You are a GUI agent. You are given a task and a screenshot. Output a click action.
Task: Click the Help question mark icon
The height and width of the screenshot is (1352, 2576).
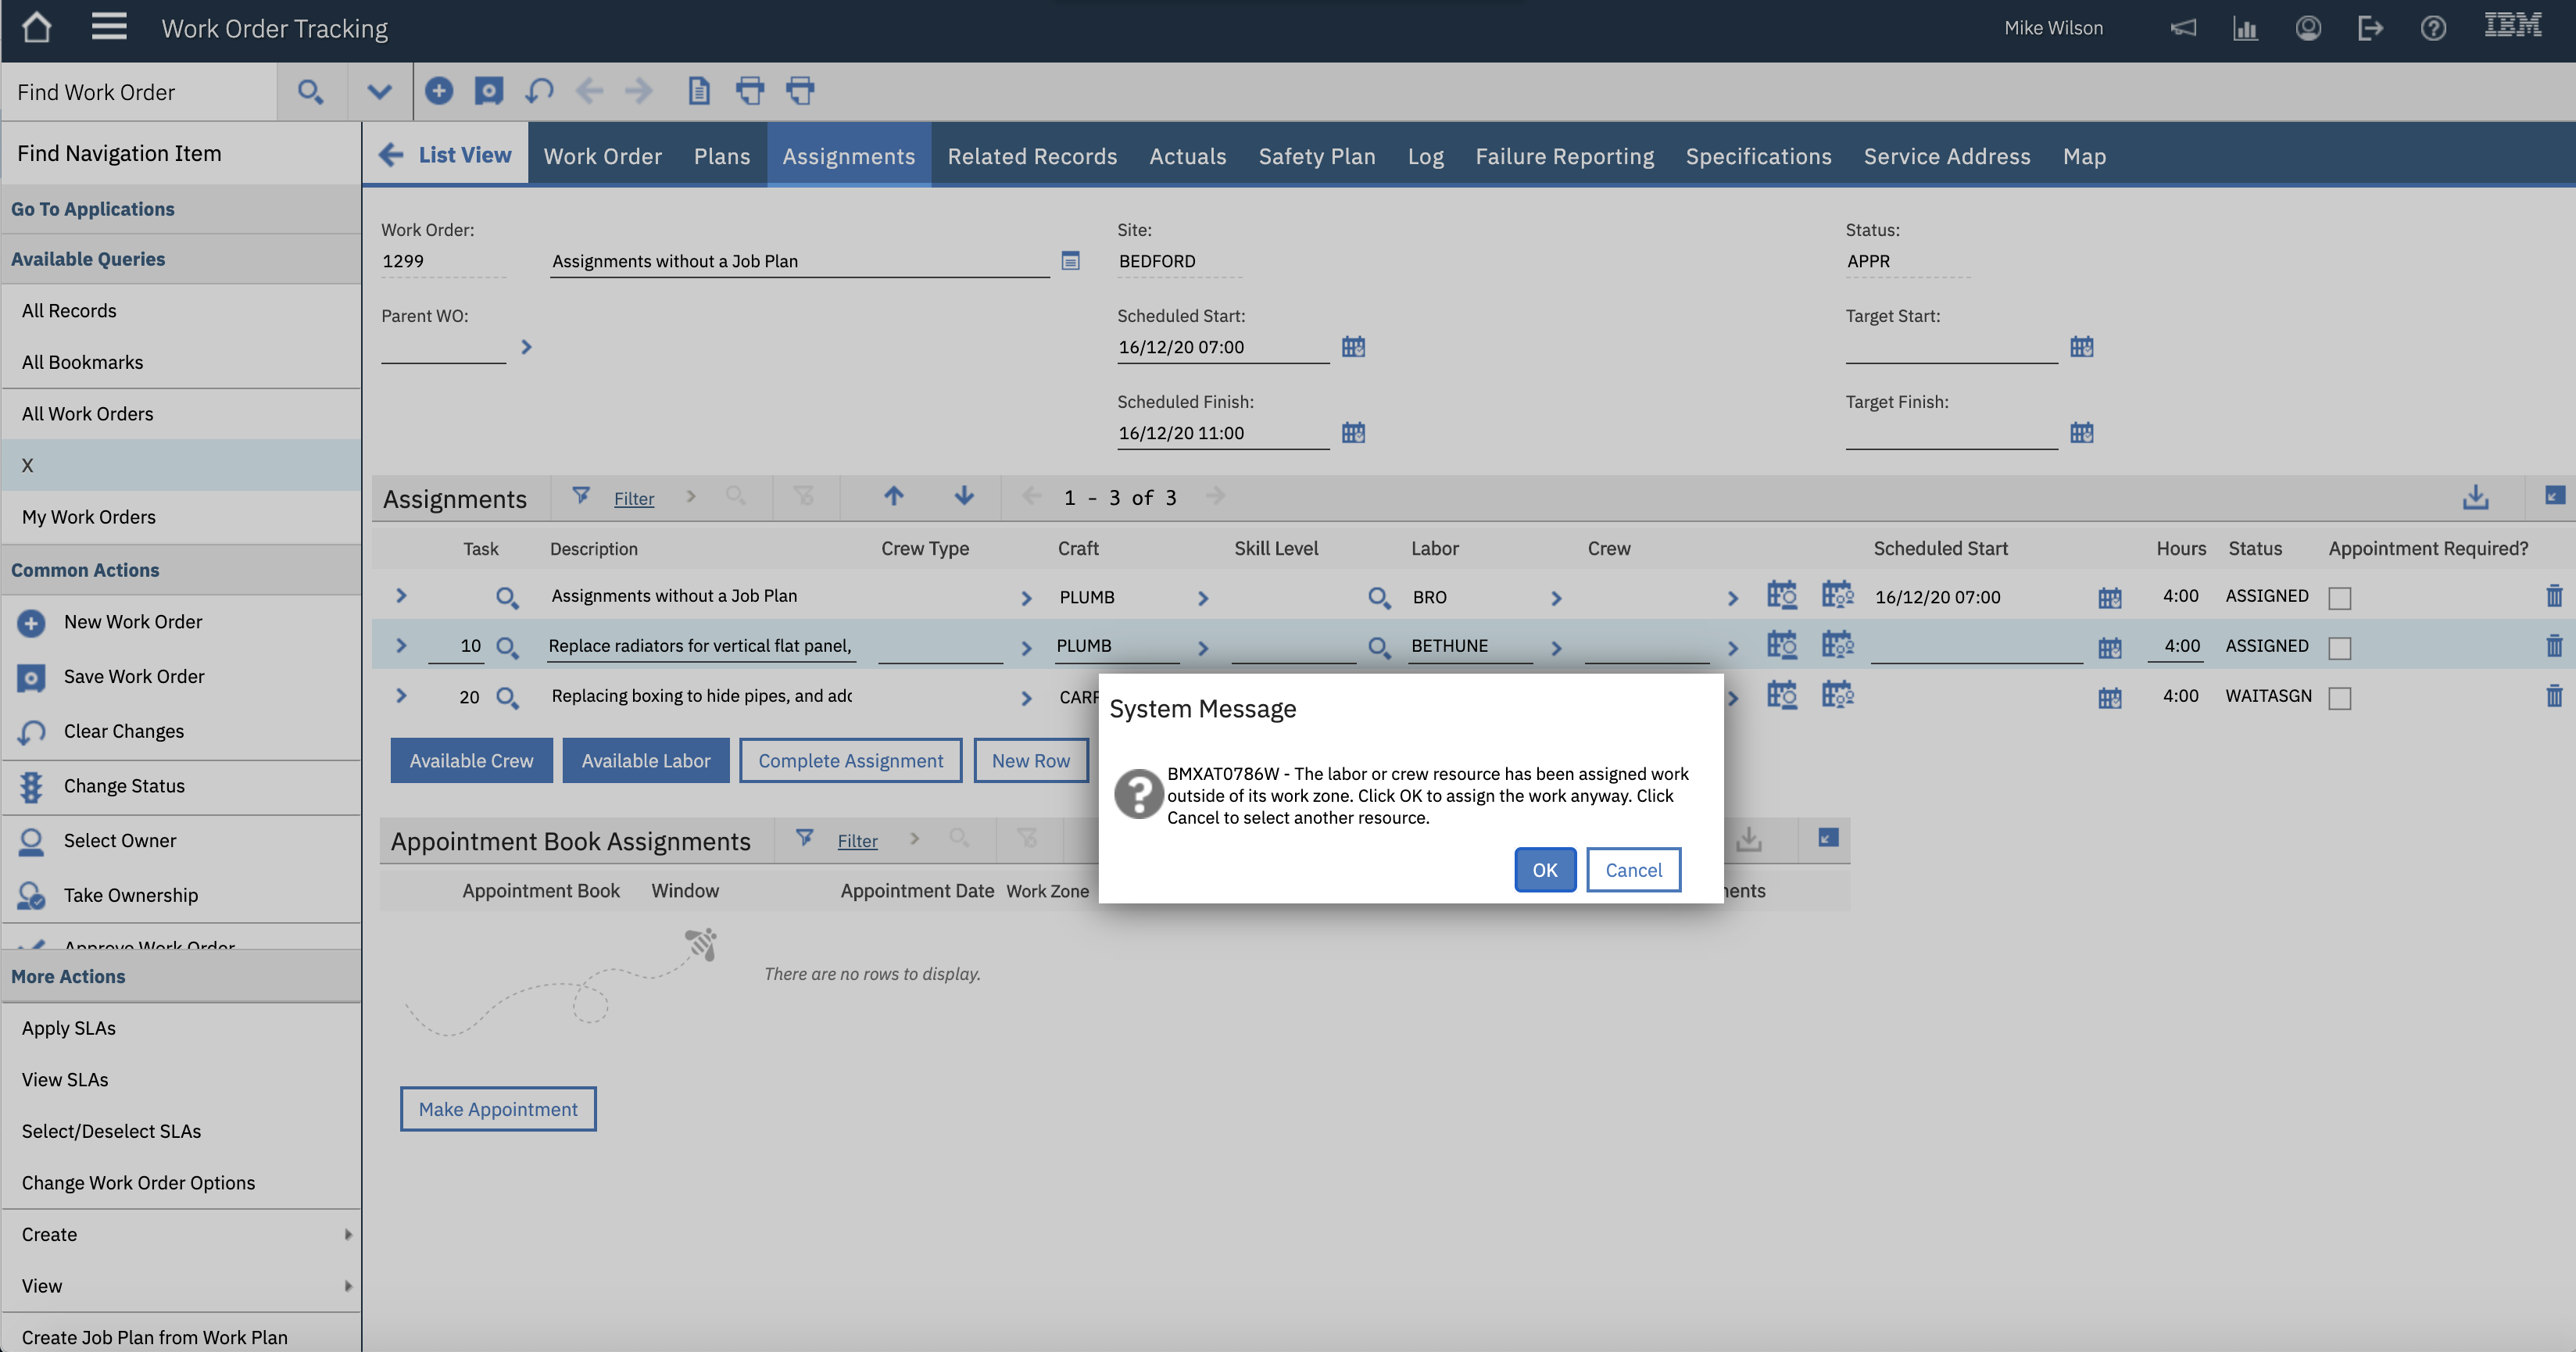point(2433,28)
